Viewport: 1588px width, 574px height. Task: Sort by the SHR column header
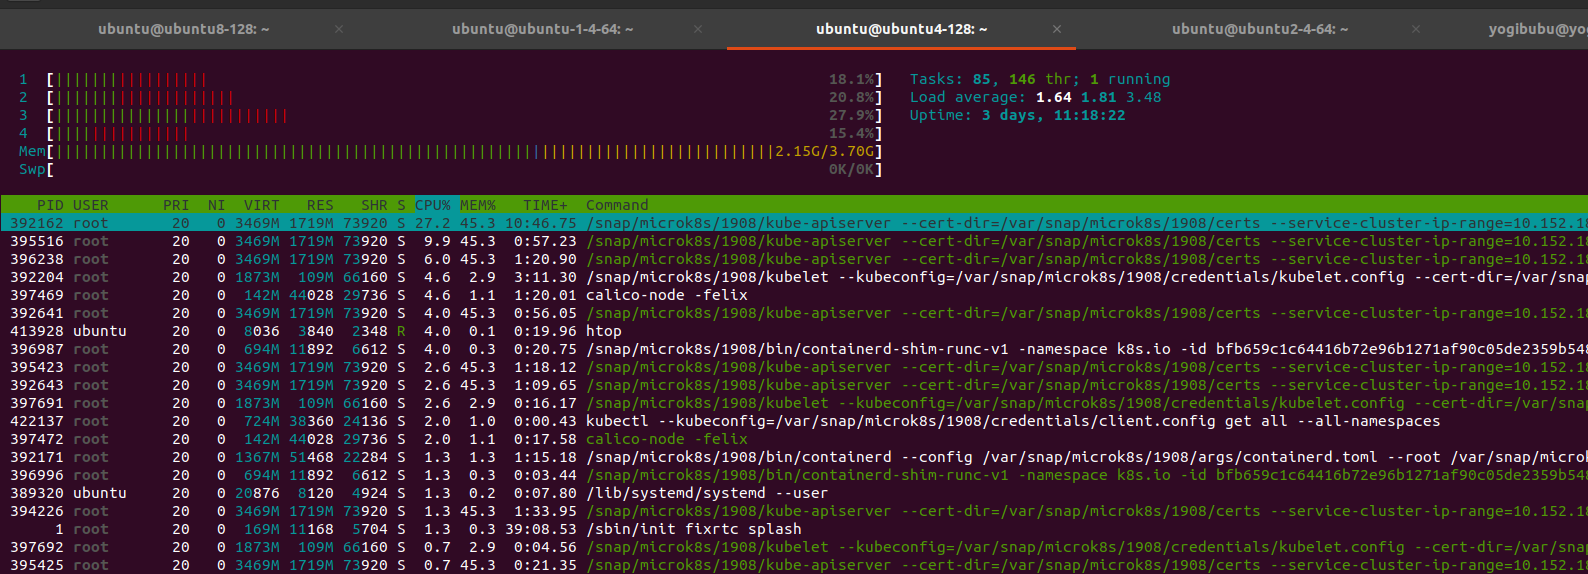(x=374, y=205)
